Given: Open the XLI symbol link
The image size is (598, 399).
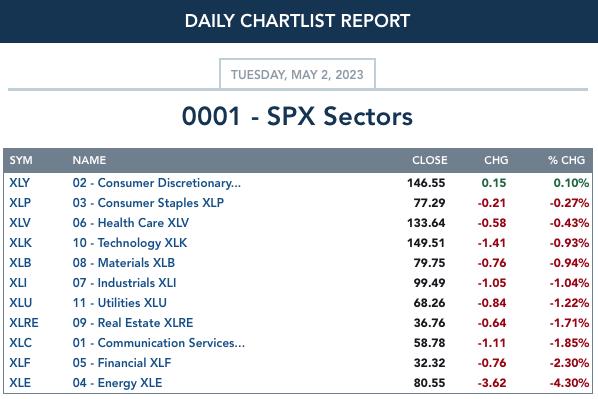Looking at the screenshot, I should (18, 283).
